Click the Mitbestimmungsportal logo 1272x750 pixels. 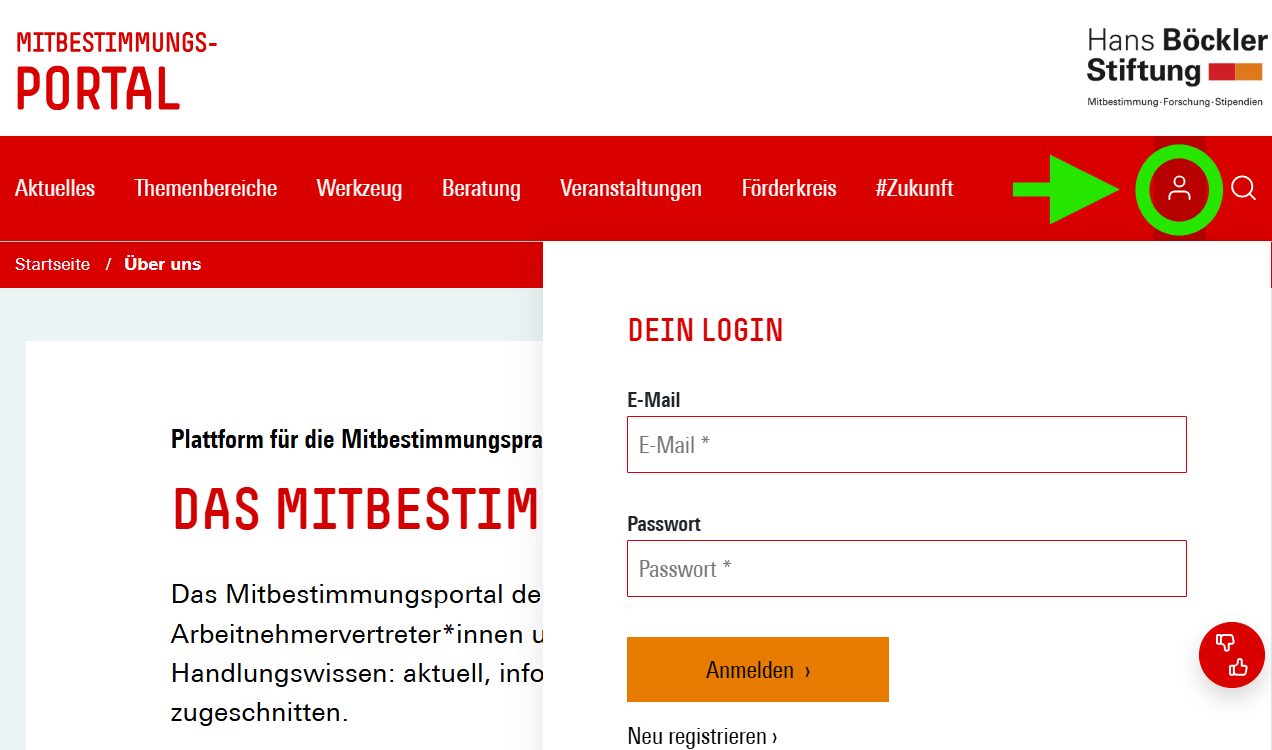pos(116,70)
